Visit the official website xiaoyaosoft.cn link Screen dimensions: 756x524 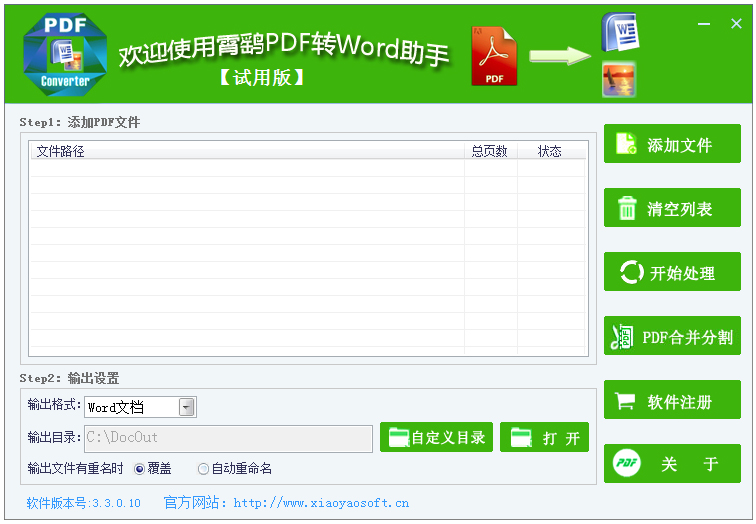[x=321, y=503]
